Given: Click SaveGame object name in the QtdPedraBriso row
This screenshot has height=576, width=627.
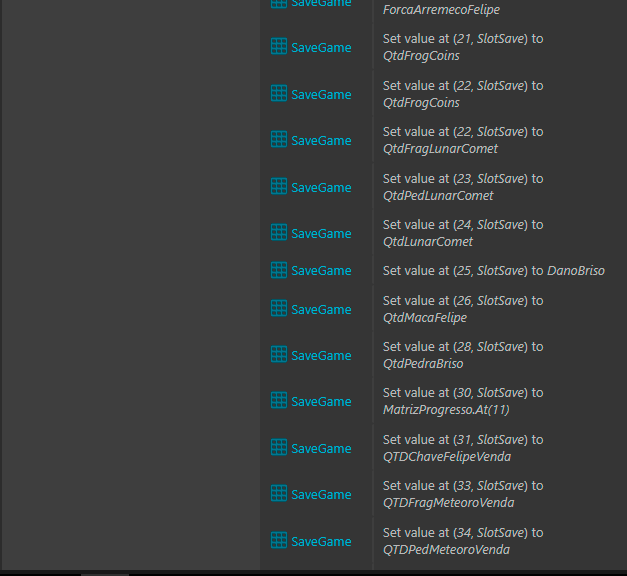Looking at the screenshot, I should pos(321,355).
